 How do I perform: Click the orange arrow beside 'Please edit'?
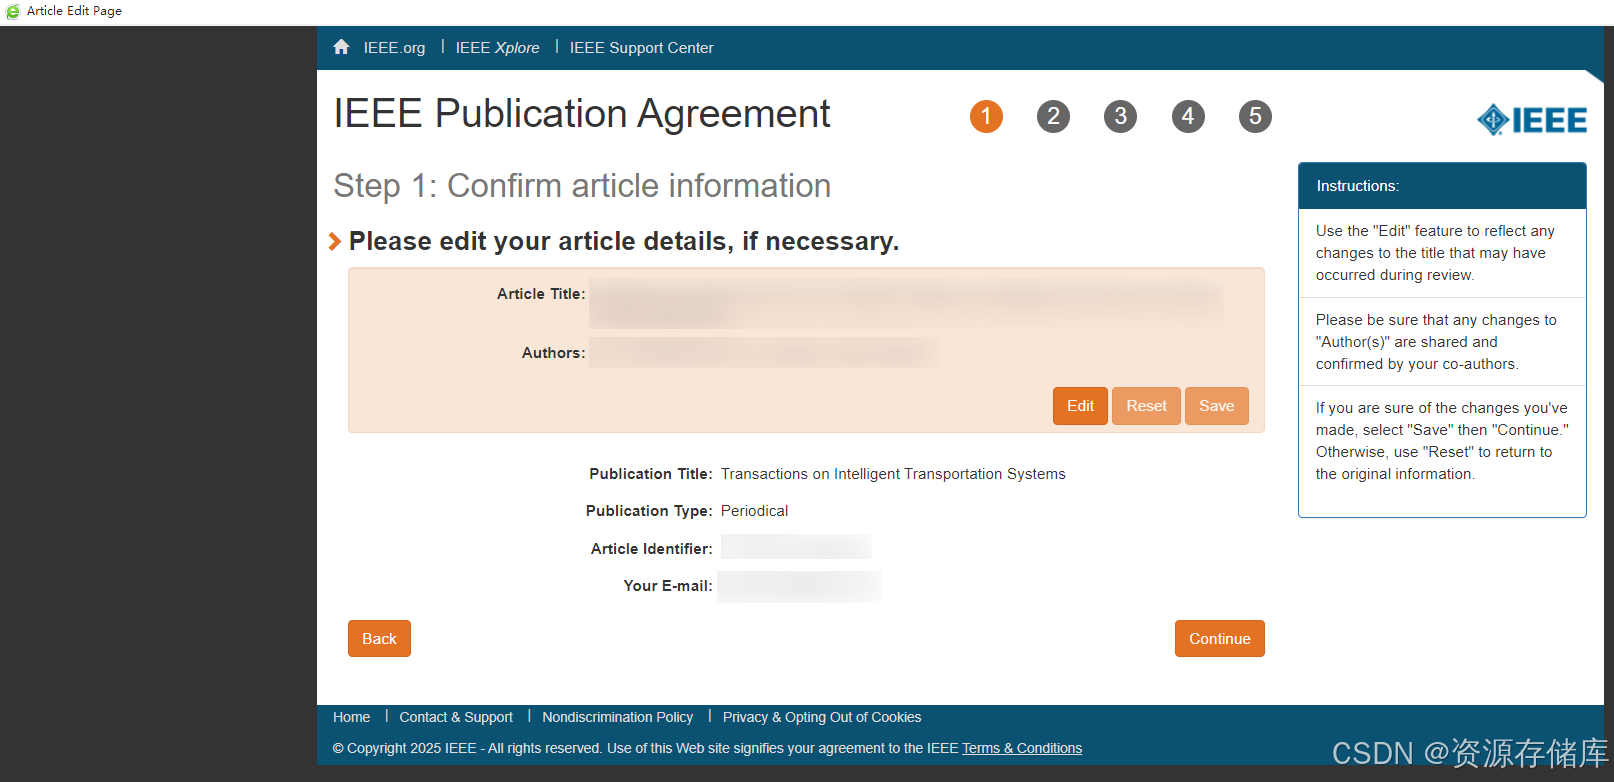coord(335,241)
